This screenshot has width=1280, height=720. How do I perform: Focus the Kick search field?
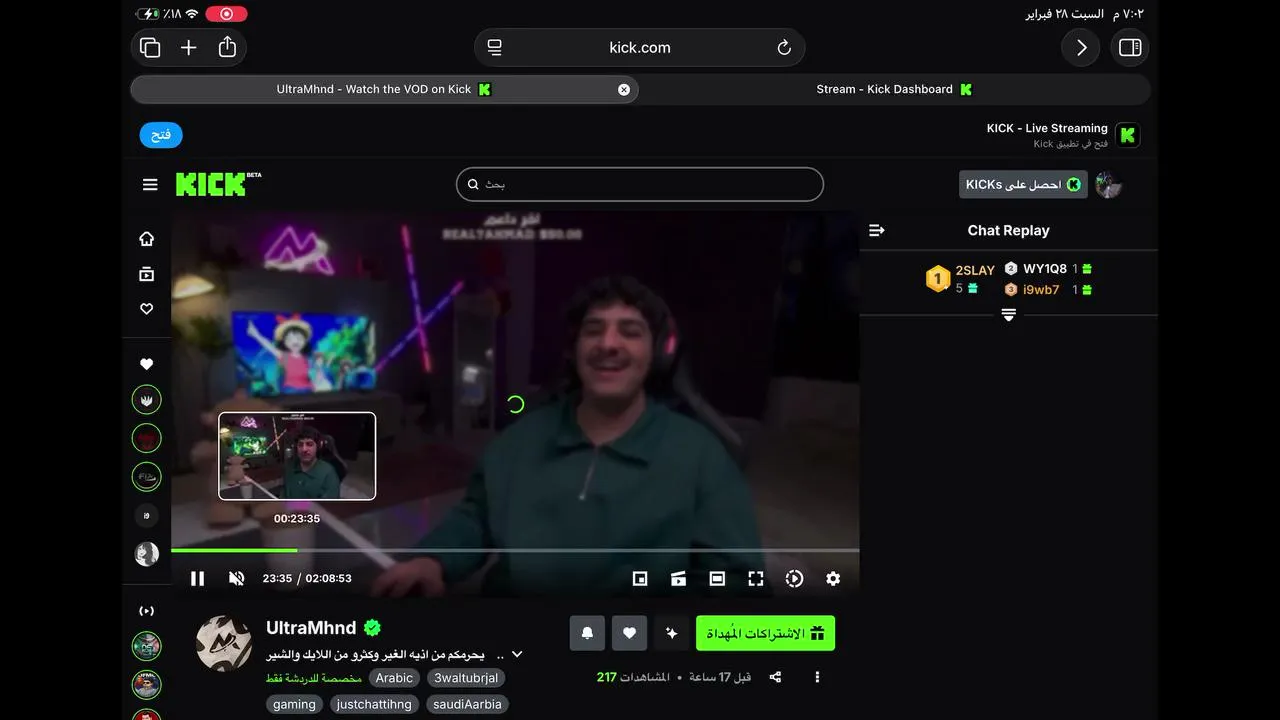click(x=640, y=184)
